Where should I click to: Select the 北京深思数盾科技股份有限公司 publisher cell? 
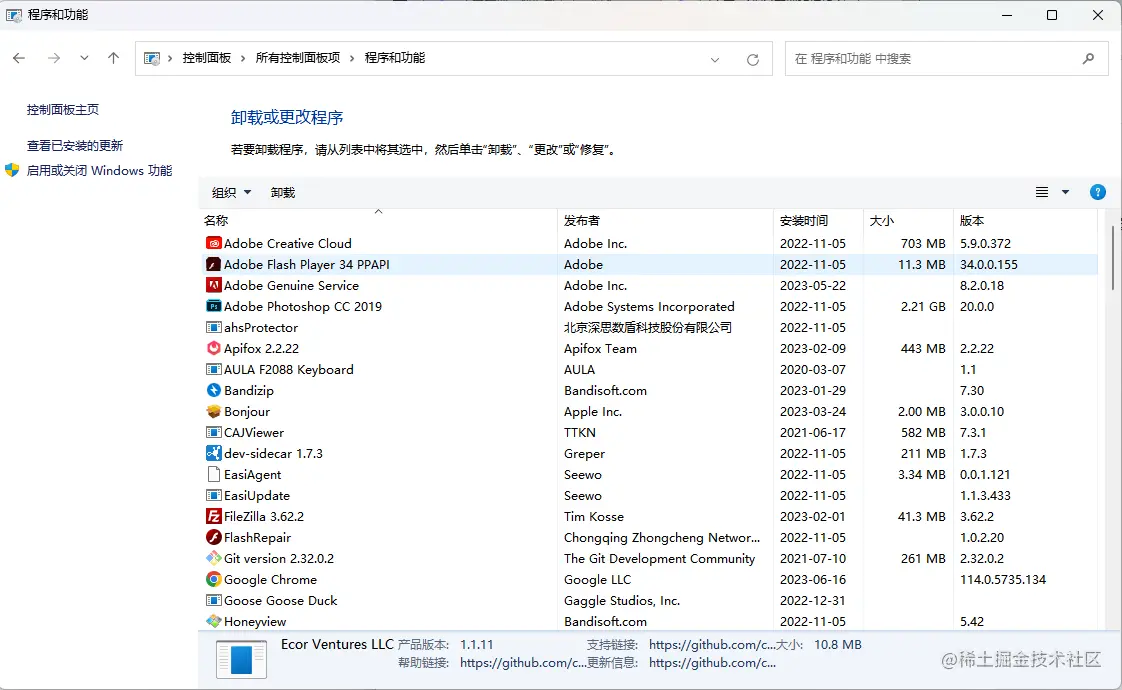coord(648,327)
